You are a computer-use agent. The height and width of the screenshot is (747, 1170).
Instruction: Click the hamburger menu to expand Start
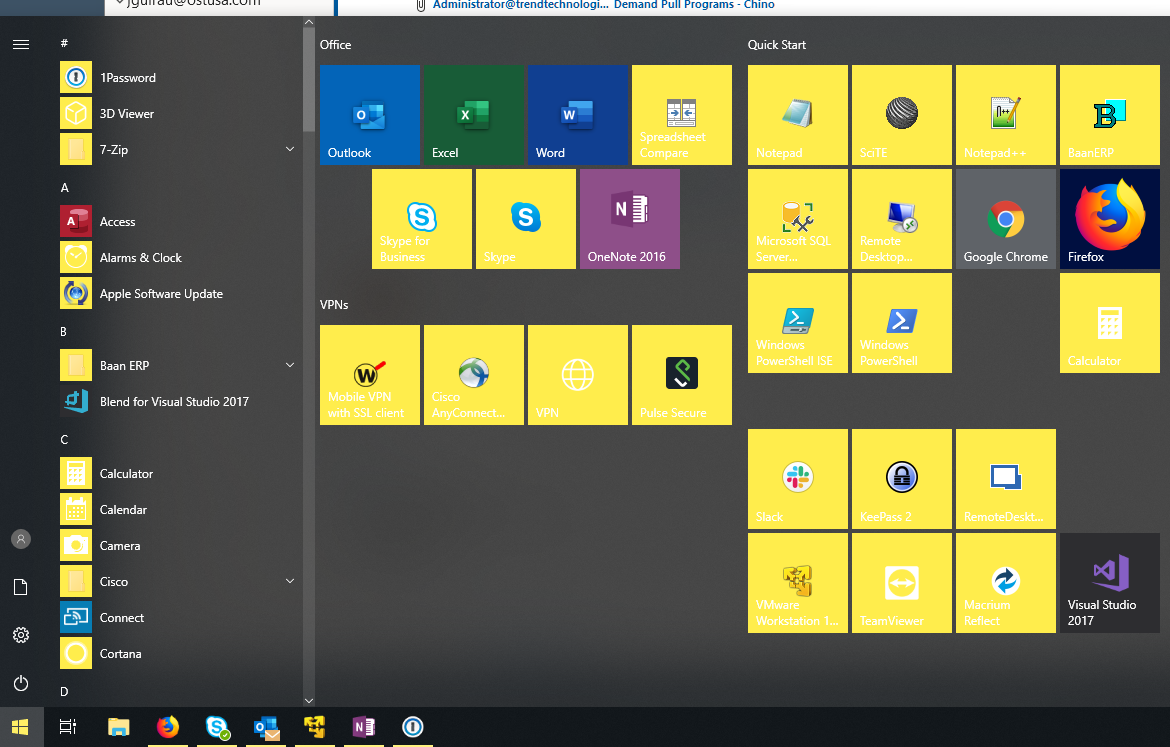point(21,44)
